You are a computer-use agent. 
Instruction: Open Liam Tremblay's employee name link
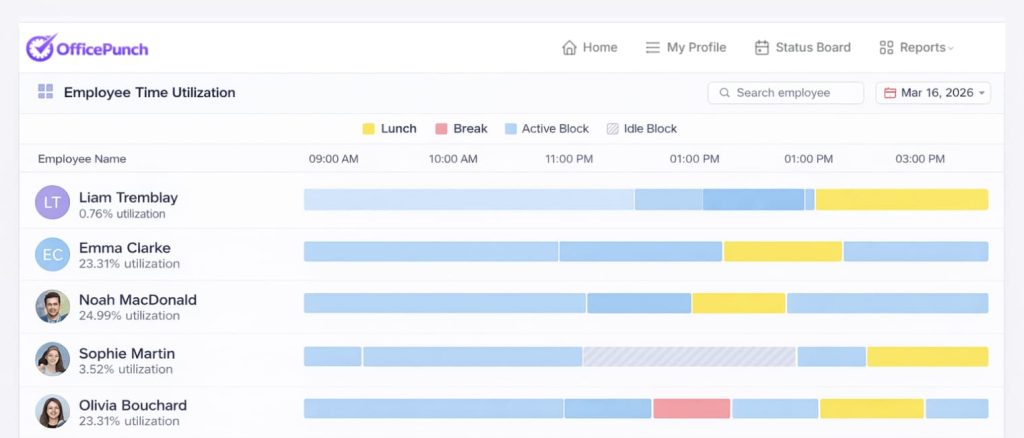[127, 197]
